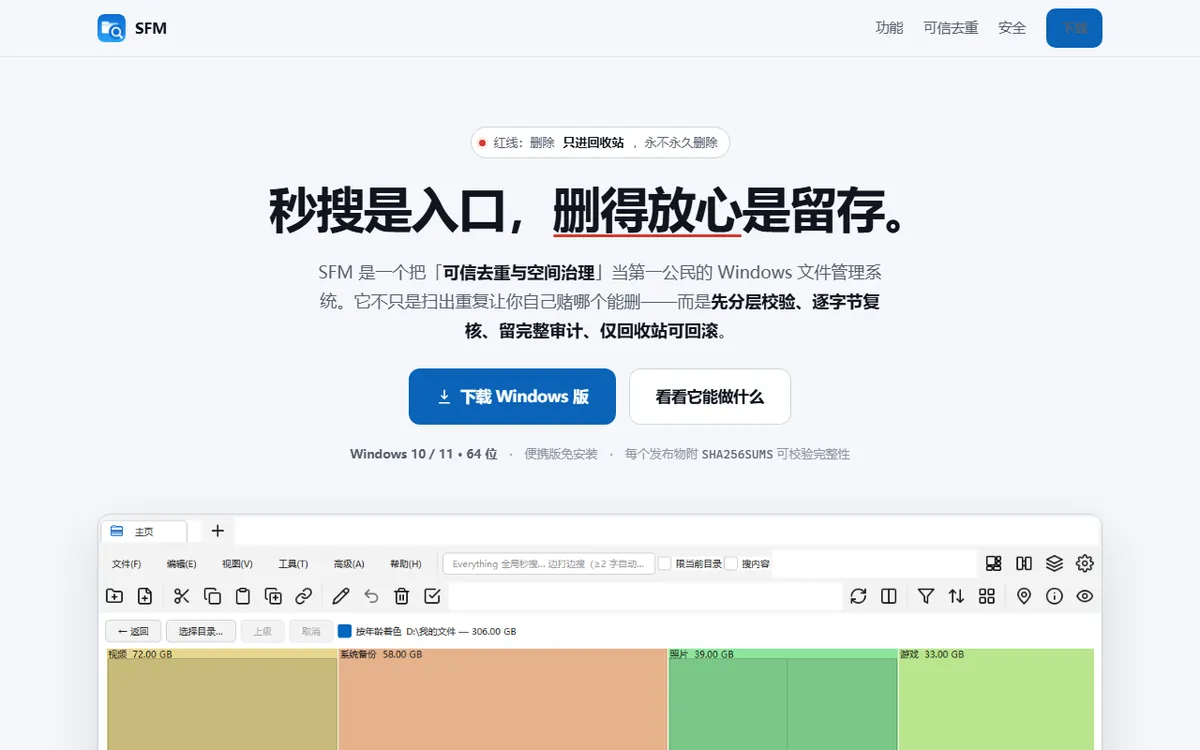Add a new tab with plus button
The image size is (1200, 750).
(x=217, y=531)
